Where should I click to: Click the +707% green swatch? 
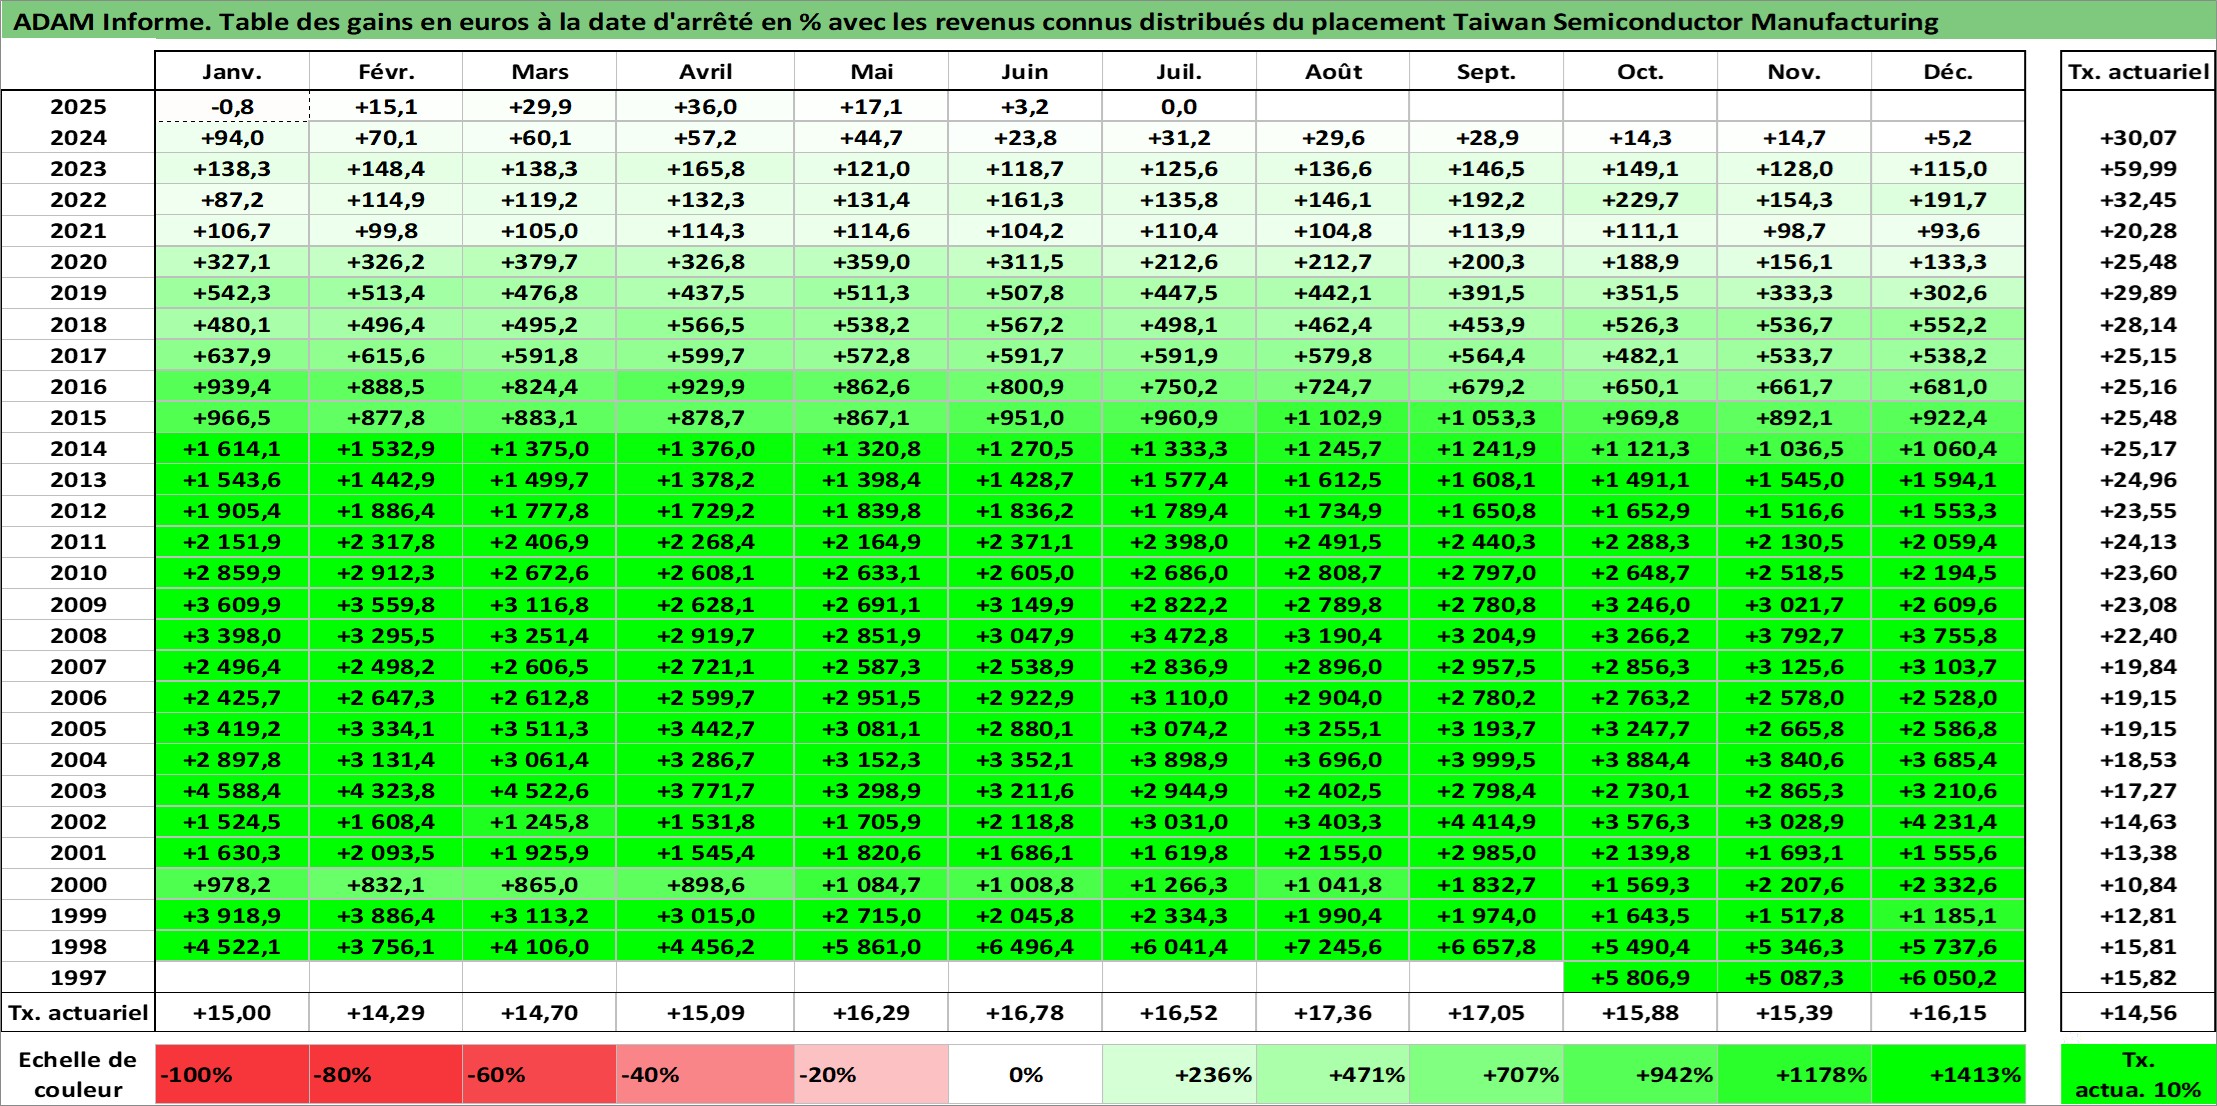point(1486,1075)
